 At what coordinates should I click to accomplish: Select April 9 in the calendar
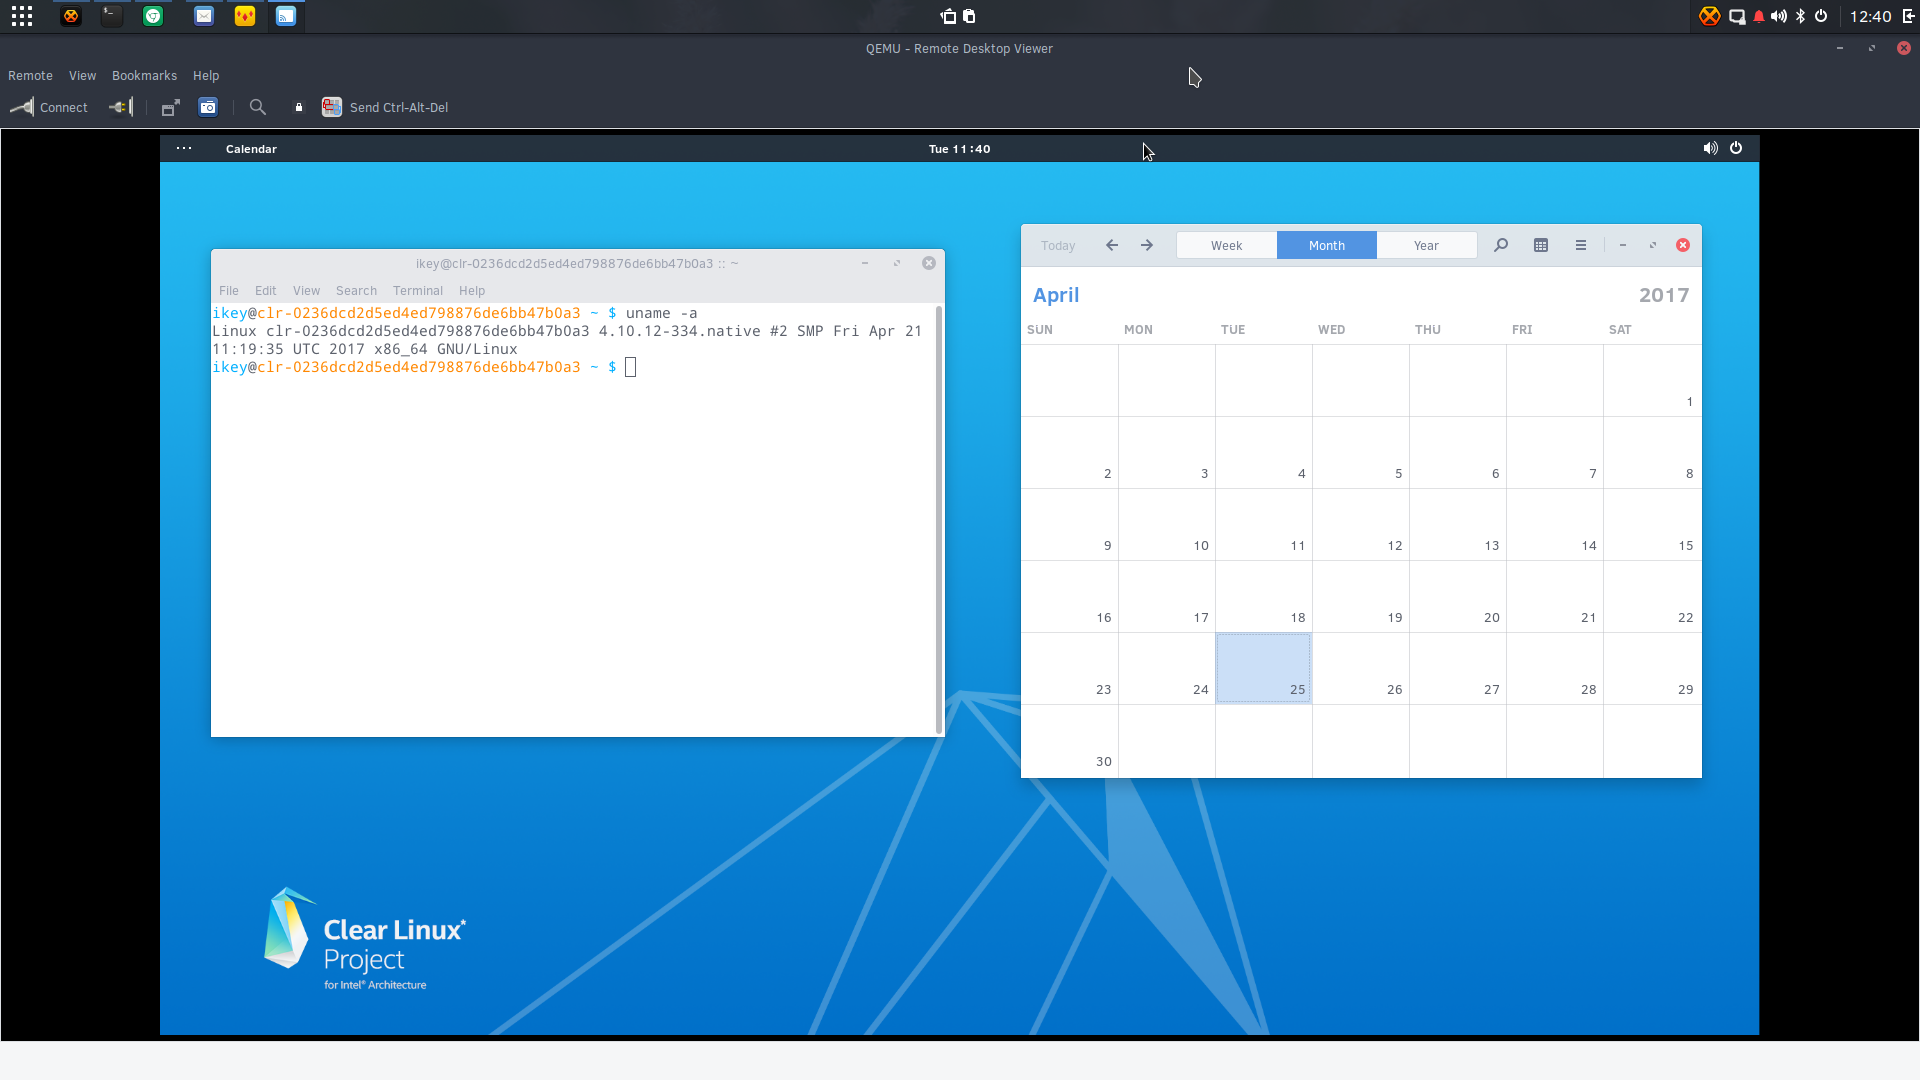(x=1070, y=524)
